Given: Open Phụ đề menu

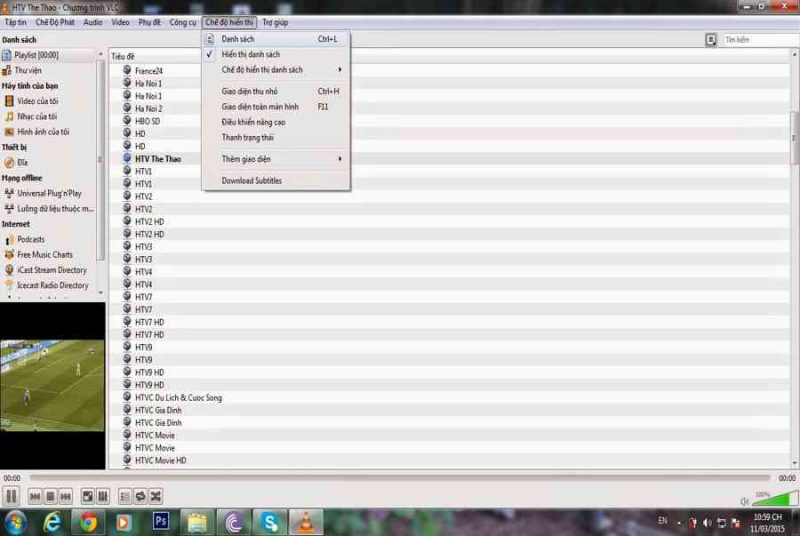Looking at the screenshot, I should pyautogui.click(x=149, y=22).
